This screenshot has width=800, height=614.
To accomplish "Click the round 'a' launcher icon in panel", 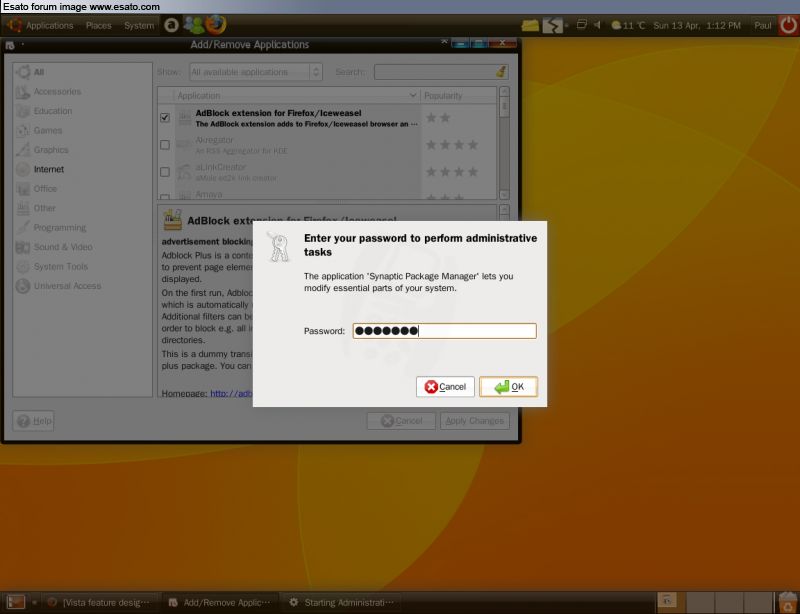I will pos(171,25).
